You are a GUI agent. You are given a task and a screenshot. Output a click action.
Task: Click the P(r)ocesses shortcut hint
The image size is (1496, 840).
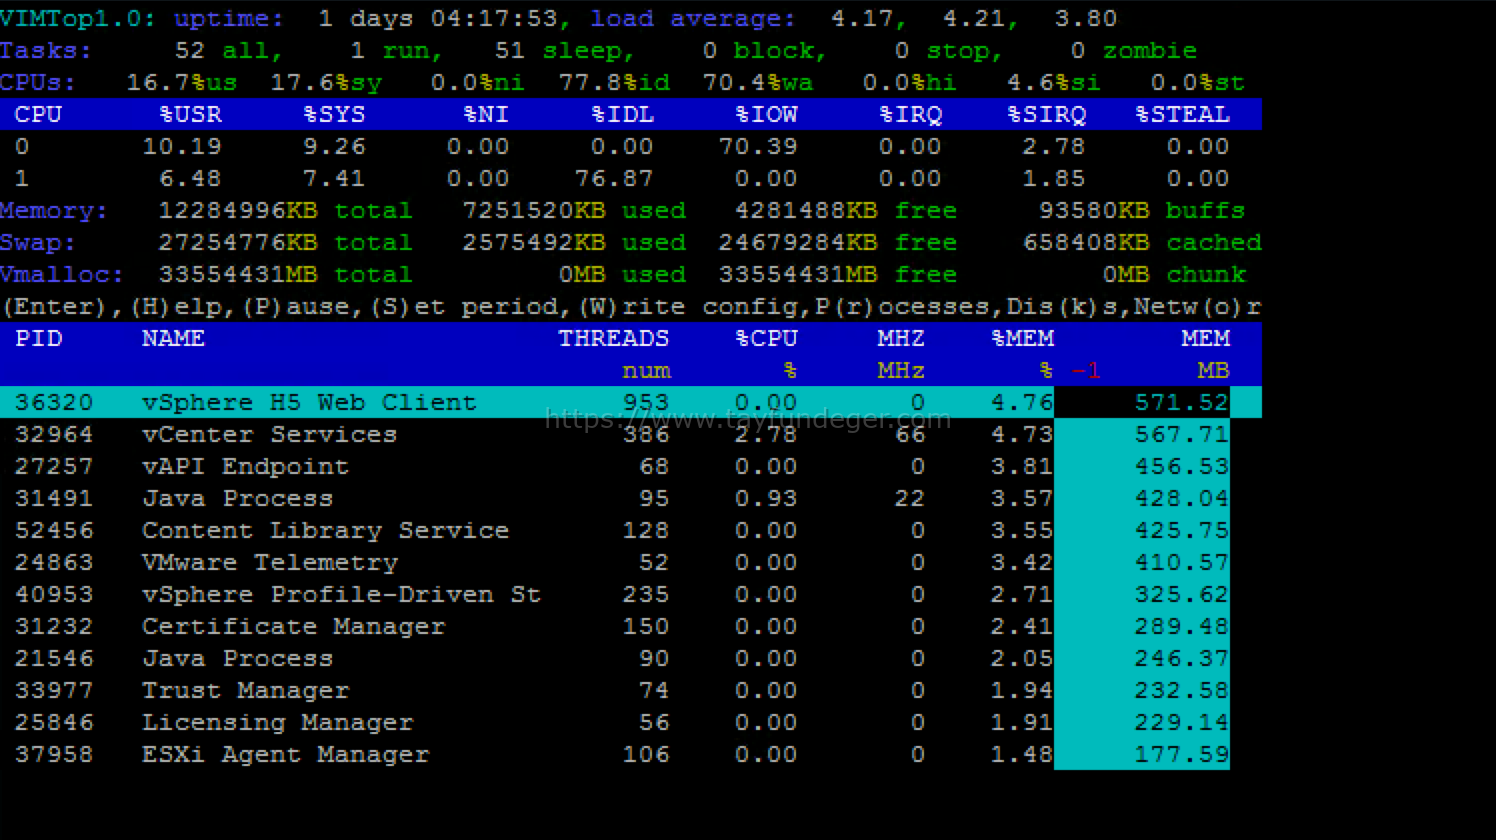pos(902,307)
